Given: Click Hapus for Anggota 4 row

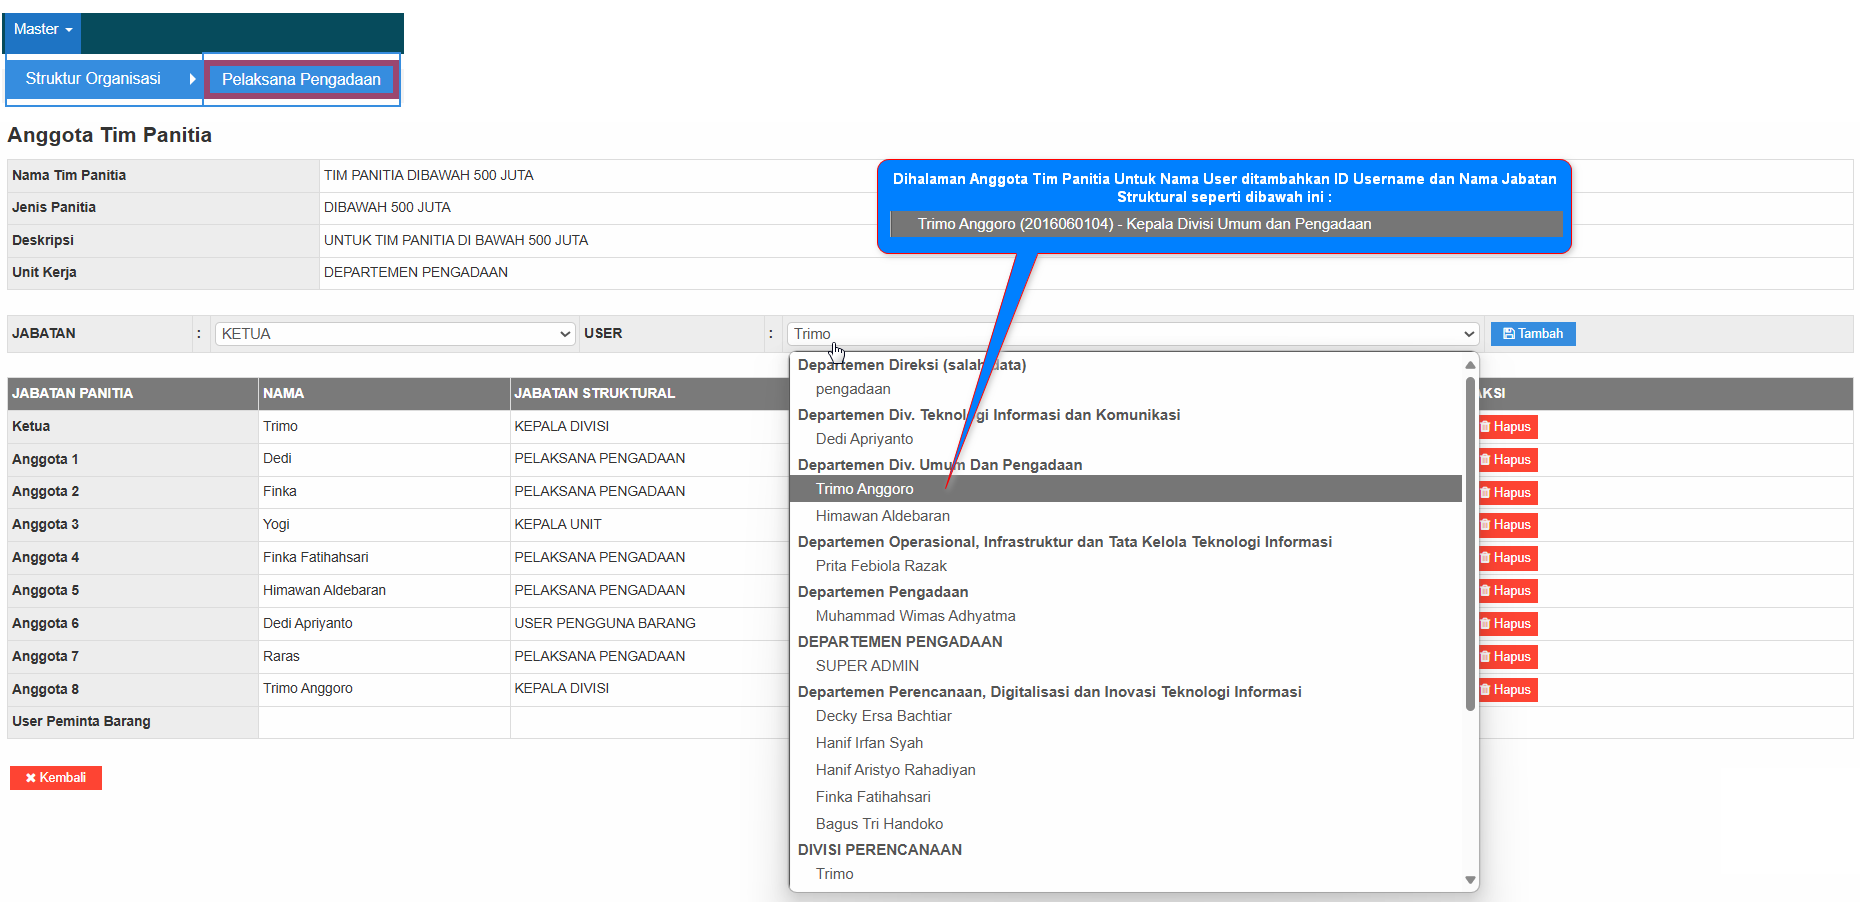Looking at the screenshot, I should click(x=1507, y=558).
